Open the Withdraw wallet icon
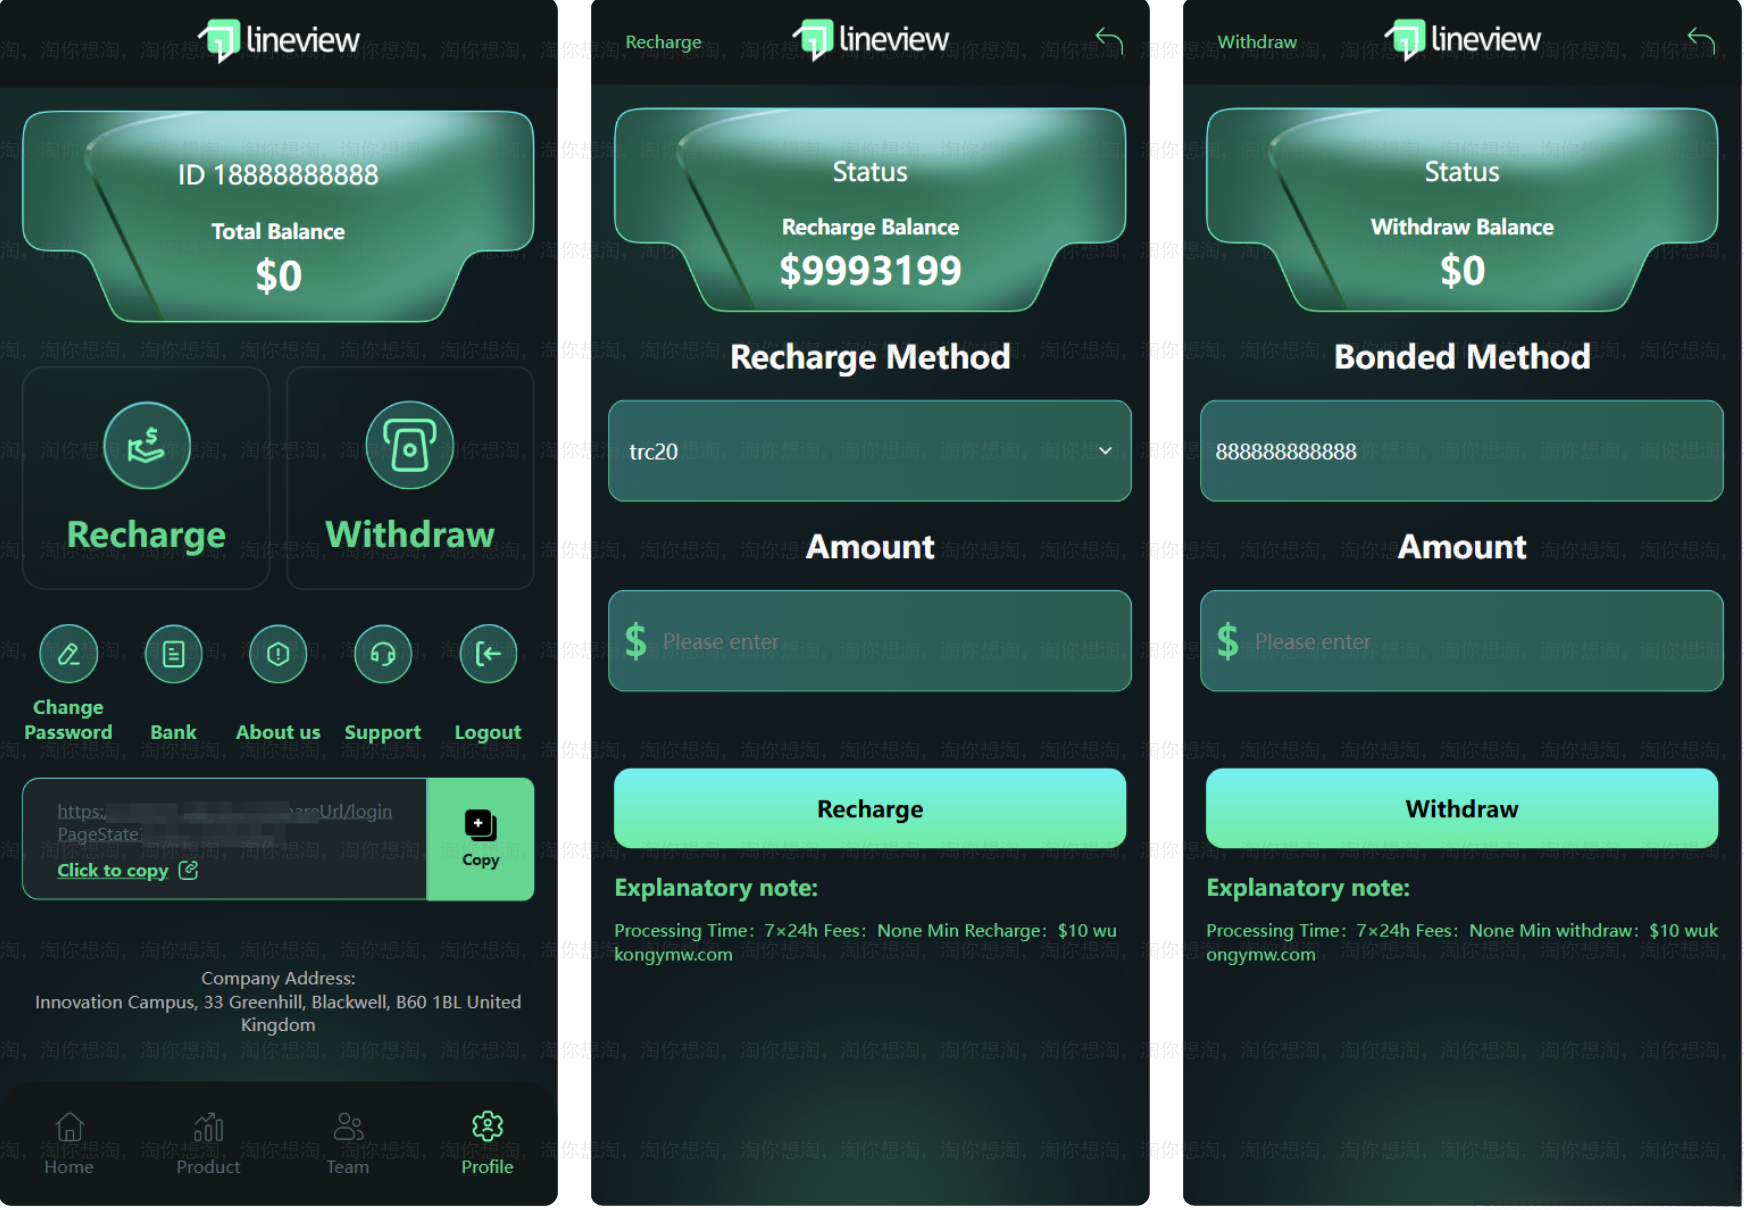 pyautogui.click(x=410, y=446)
